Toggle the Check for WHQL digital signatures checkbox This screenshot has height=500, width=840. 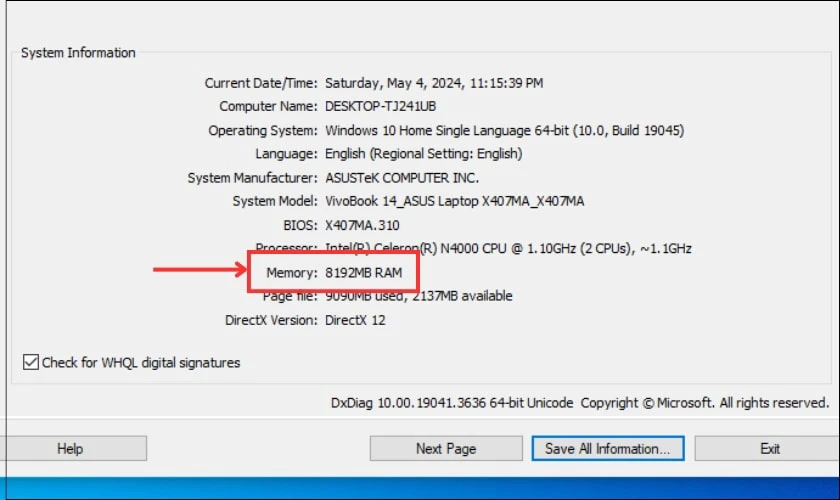31,362
